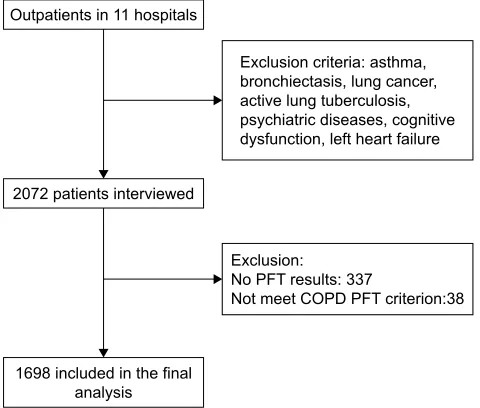The height and width of the screenshot is (408, 480).
Task: Click arrowhead pointing to PFT exclusion box
Action: click(x=218, y=279)
